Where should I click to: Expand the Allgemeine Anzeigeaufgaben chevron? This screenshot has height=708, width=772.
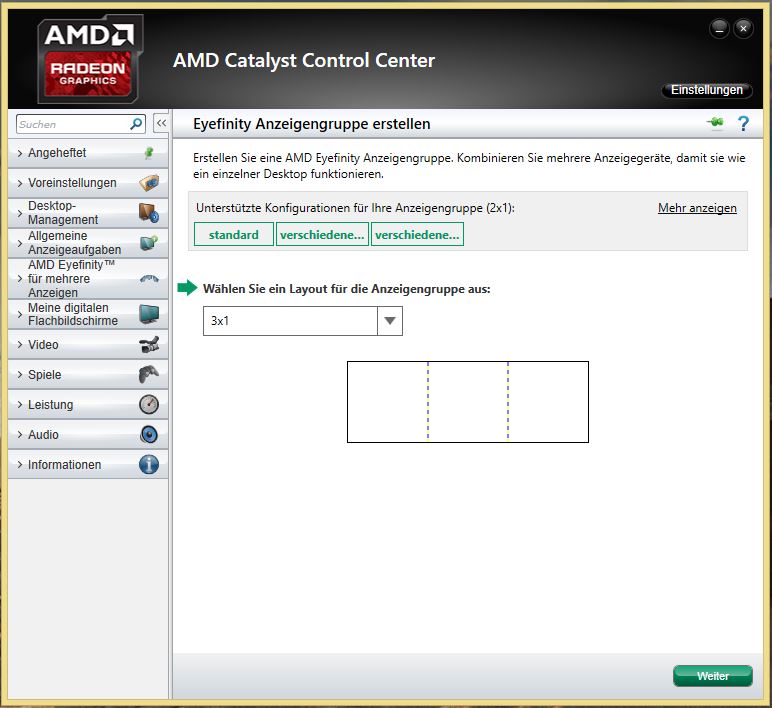(x=20, y=243)
